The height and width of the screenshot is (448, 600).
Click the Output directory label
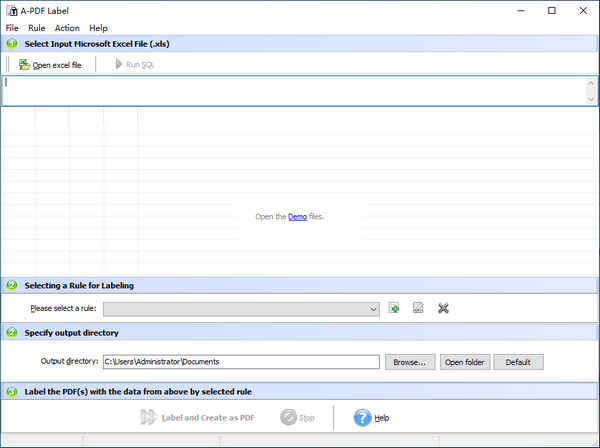coord(69,361)
